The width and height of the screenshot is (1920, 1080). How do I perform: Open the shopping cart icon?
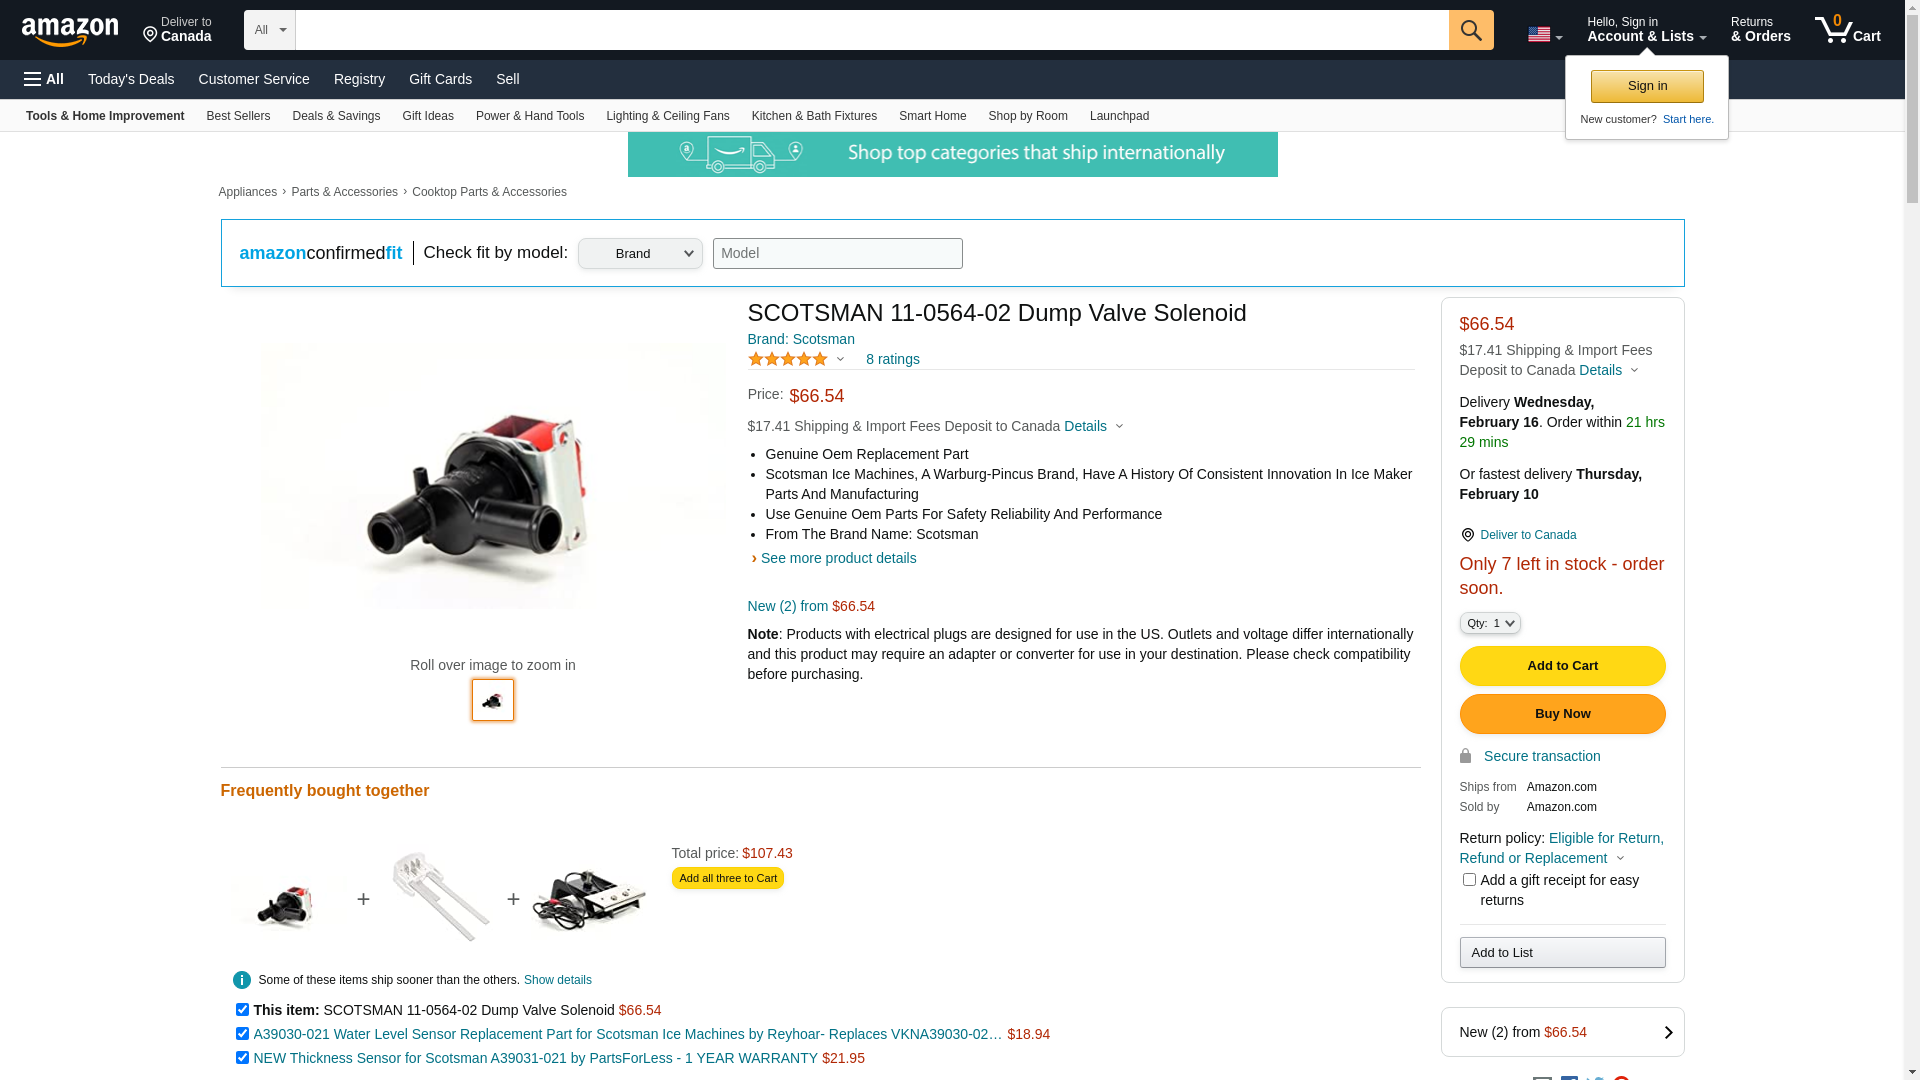pyautogui.click(x=1847, y=30)
